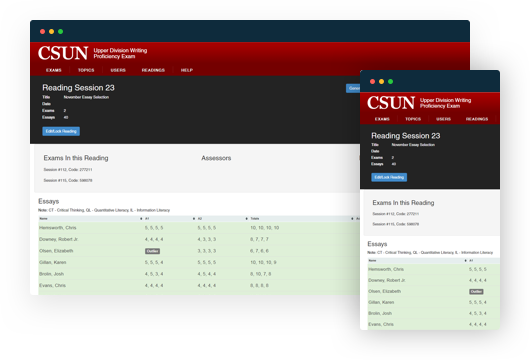The width and height of the screenshot is (530, 360).
Task: Open Session #115 link in front window
Action: (x=395, y=224)
